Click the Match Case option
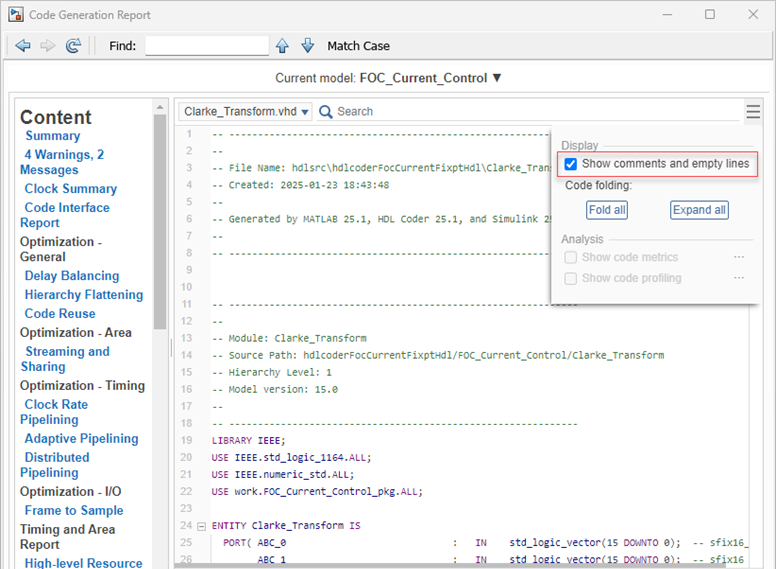This screenshot has width=776, height=569. pos(358,46)
